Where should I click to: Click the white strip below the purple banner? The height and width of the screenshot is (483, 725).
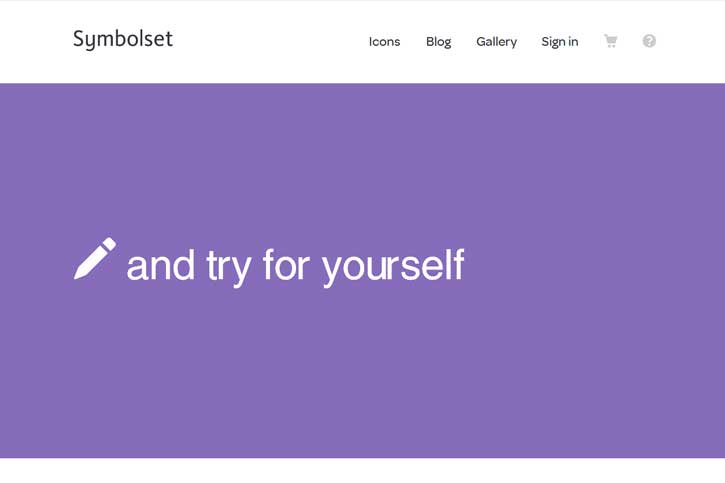(x=362, y=471)
